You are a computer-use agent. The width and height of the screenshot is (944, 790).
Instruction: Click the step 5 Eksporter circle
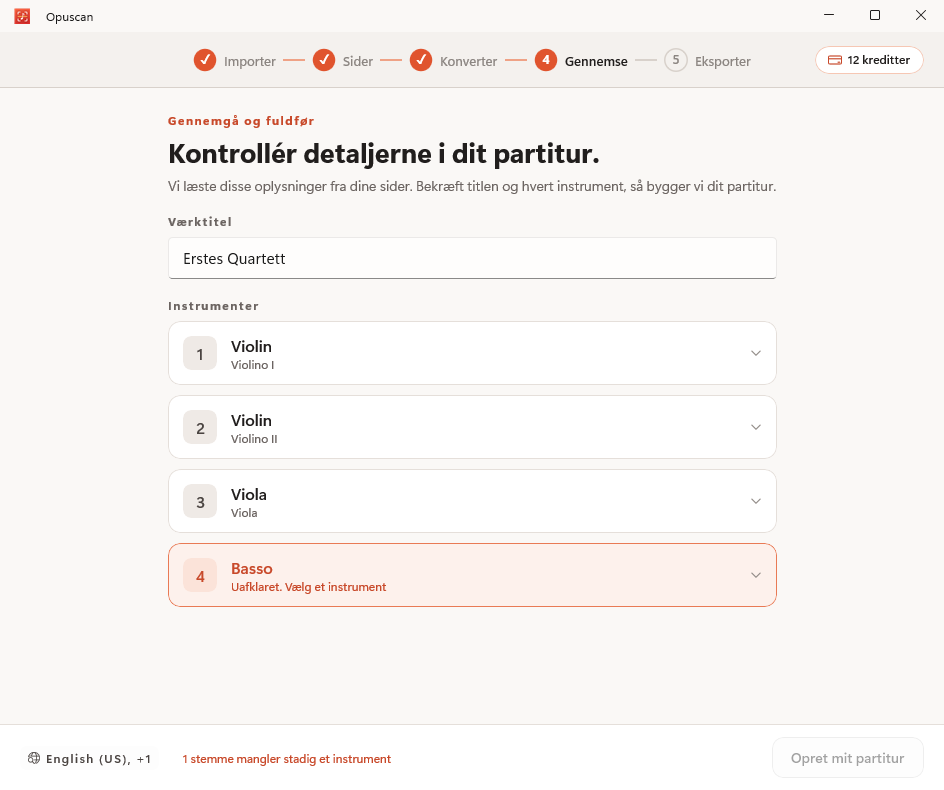676,60
